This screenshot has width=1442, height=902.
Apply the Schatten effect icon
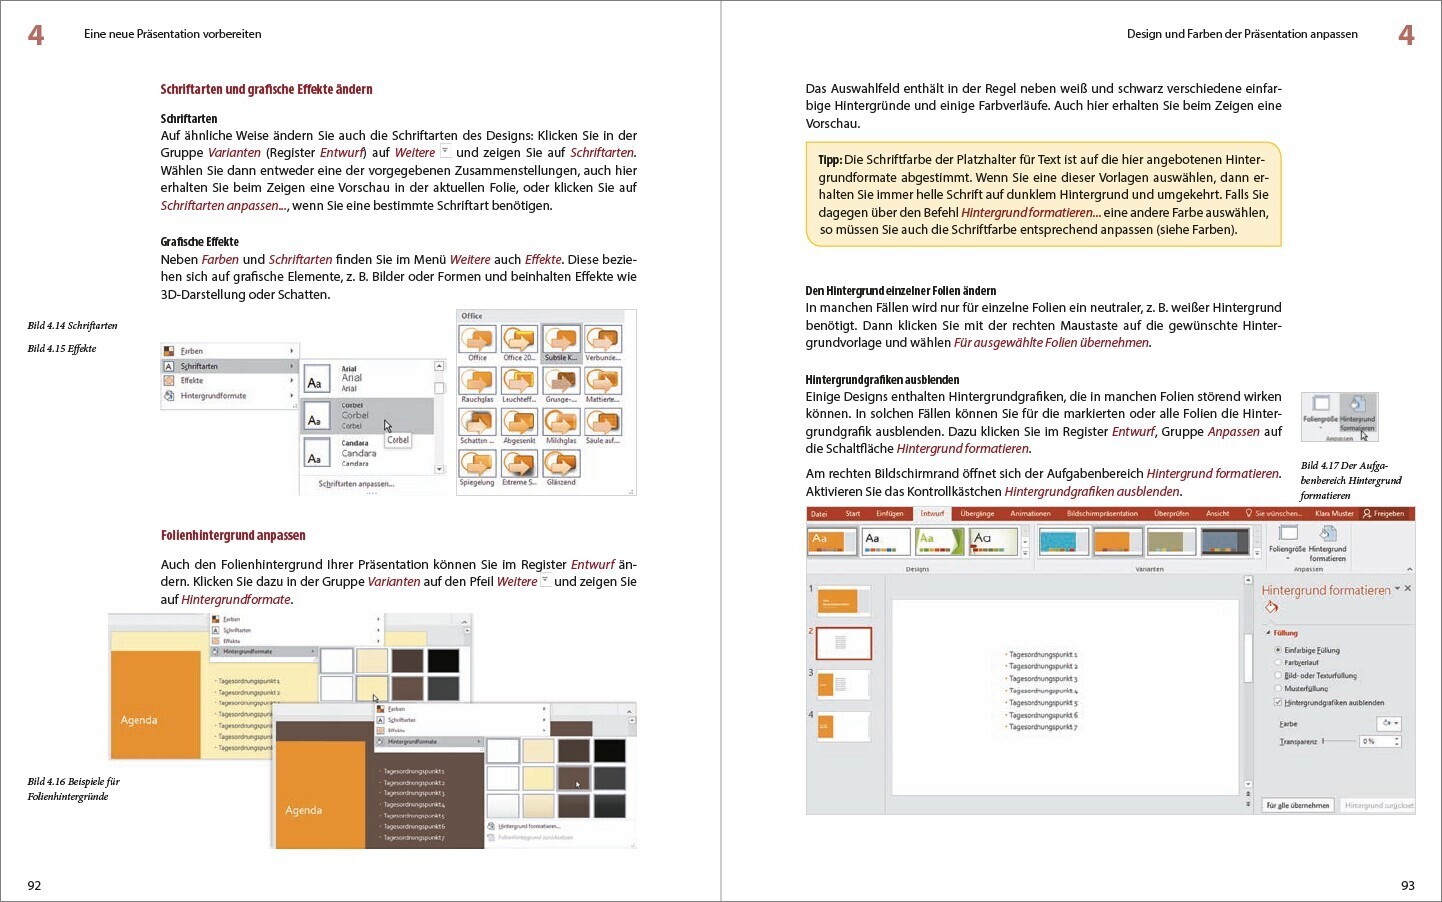(477, 427)
